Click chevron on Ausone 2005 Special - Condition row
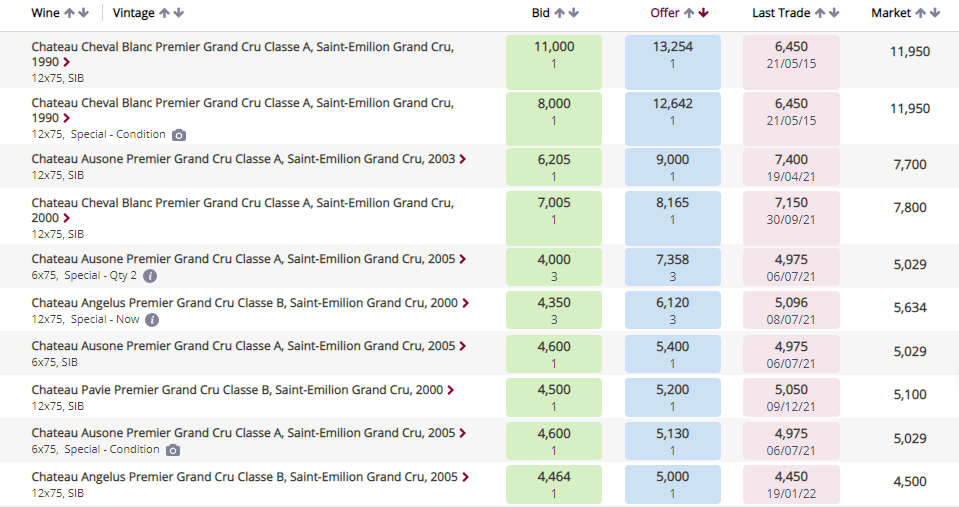 click(x=463, y=434)
